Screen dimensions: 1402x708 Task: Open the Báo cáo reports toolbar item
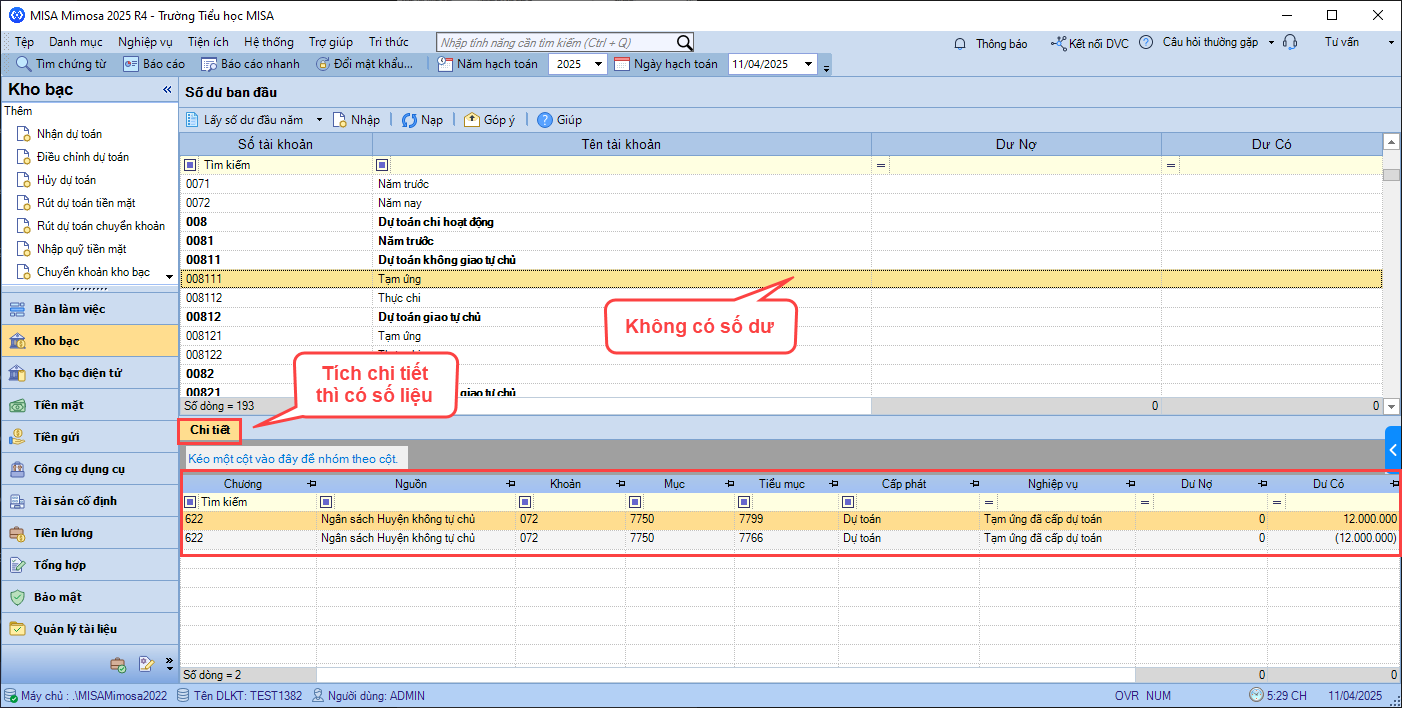point(153,64)
